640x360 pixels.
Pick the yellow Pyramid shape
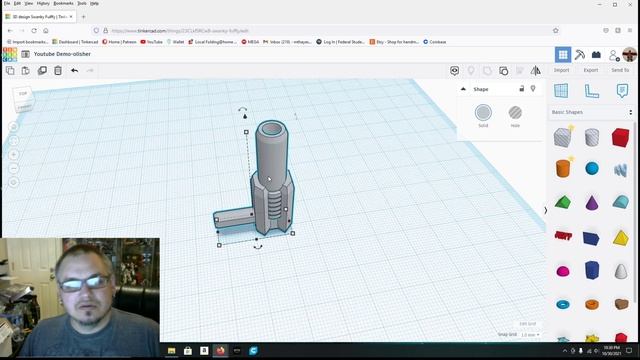(620, 238)
